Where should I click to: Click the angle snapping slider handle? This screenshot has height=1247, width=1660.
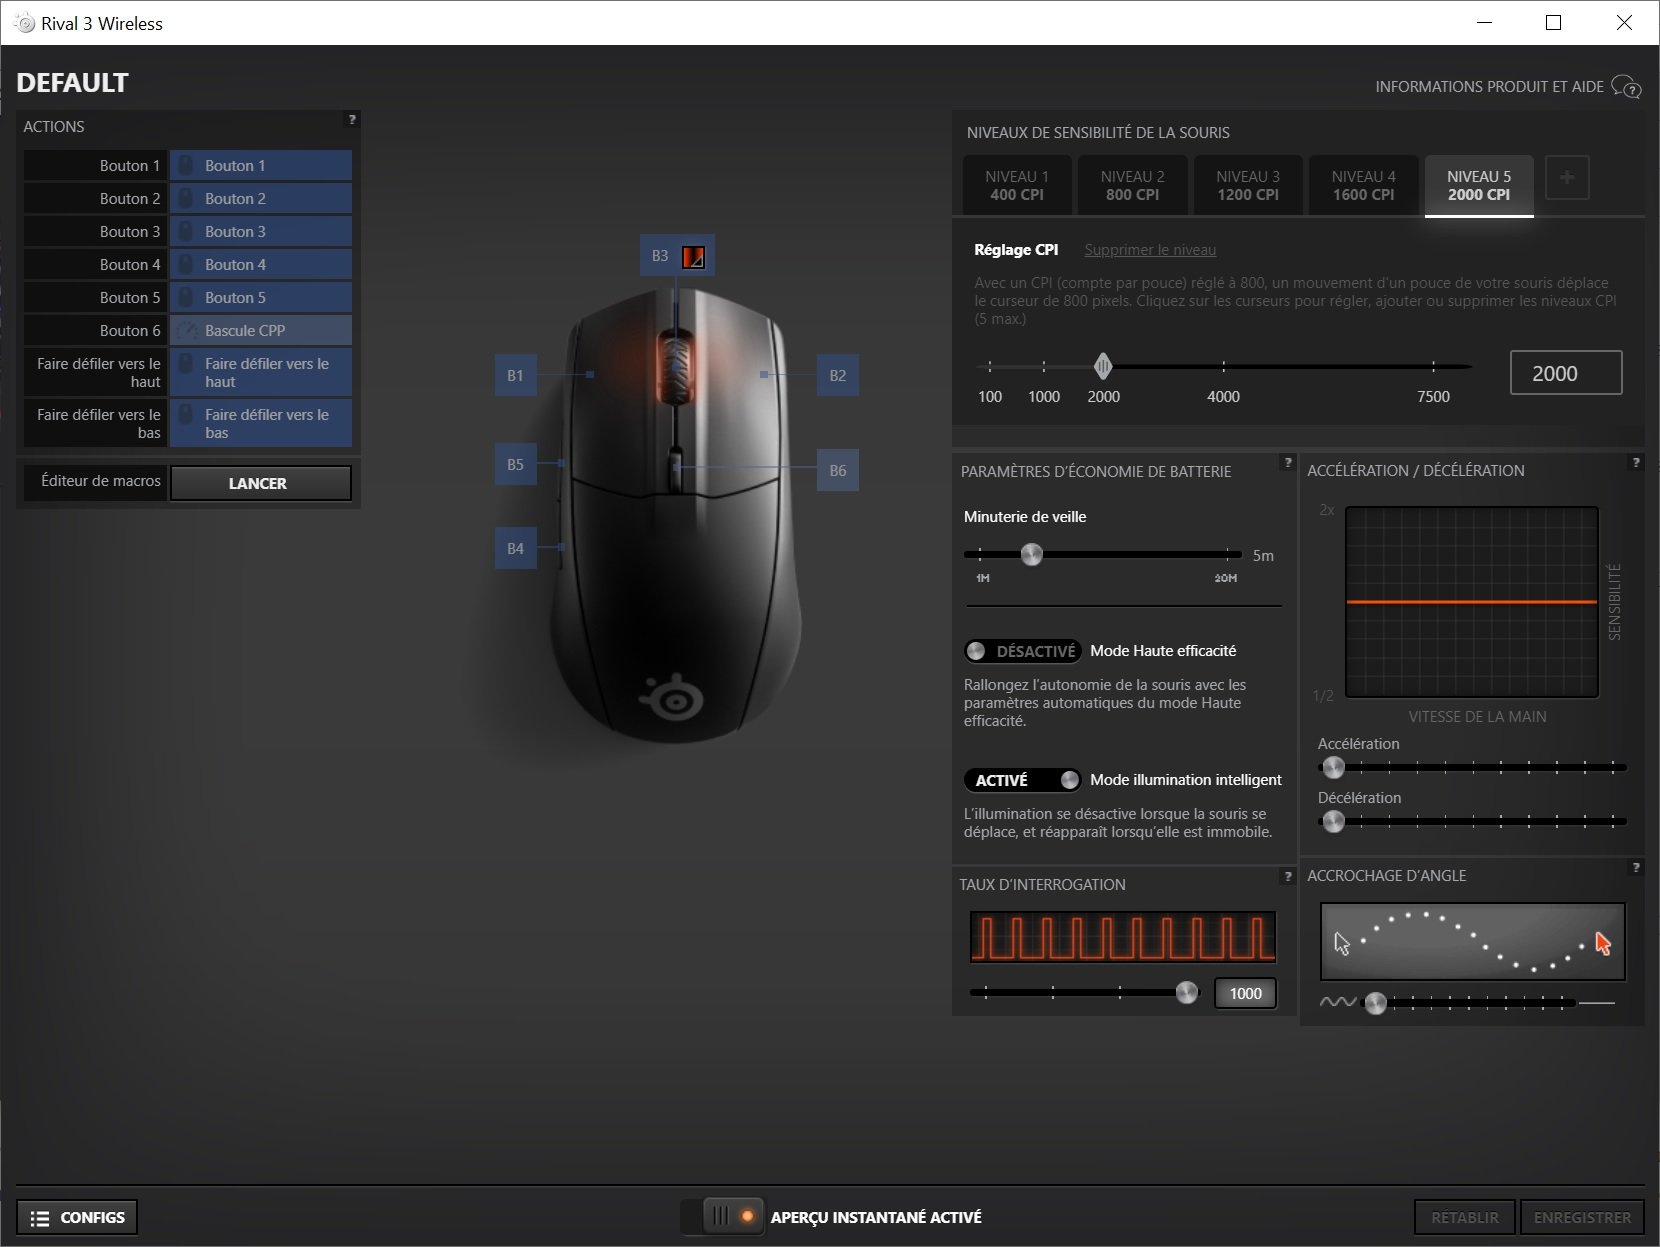coord(1376,1003)
